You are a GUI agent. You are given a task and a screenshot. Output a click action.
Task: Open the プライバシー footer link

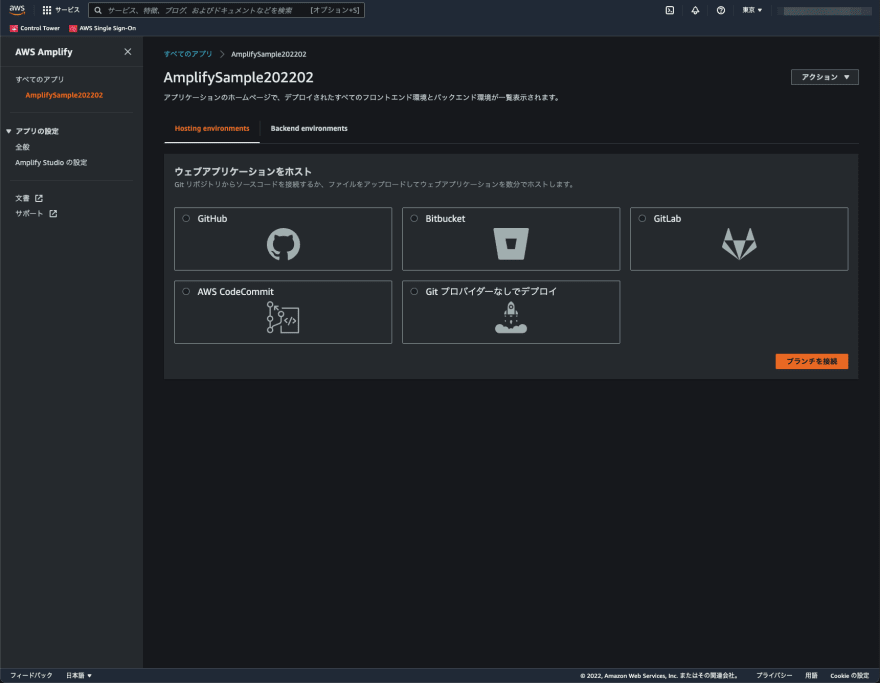pos(774,675)
